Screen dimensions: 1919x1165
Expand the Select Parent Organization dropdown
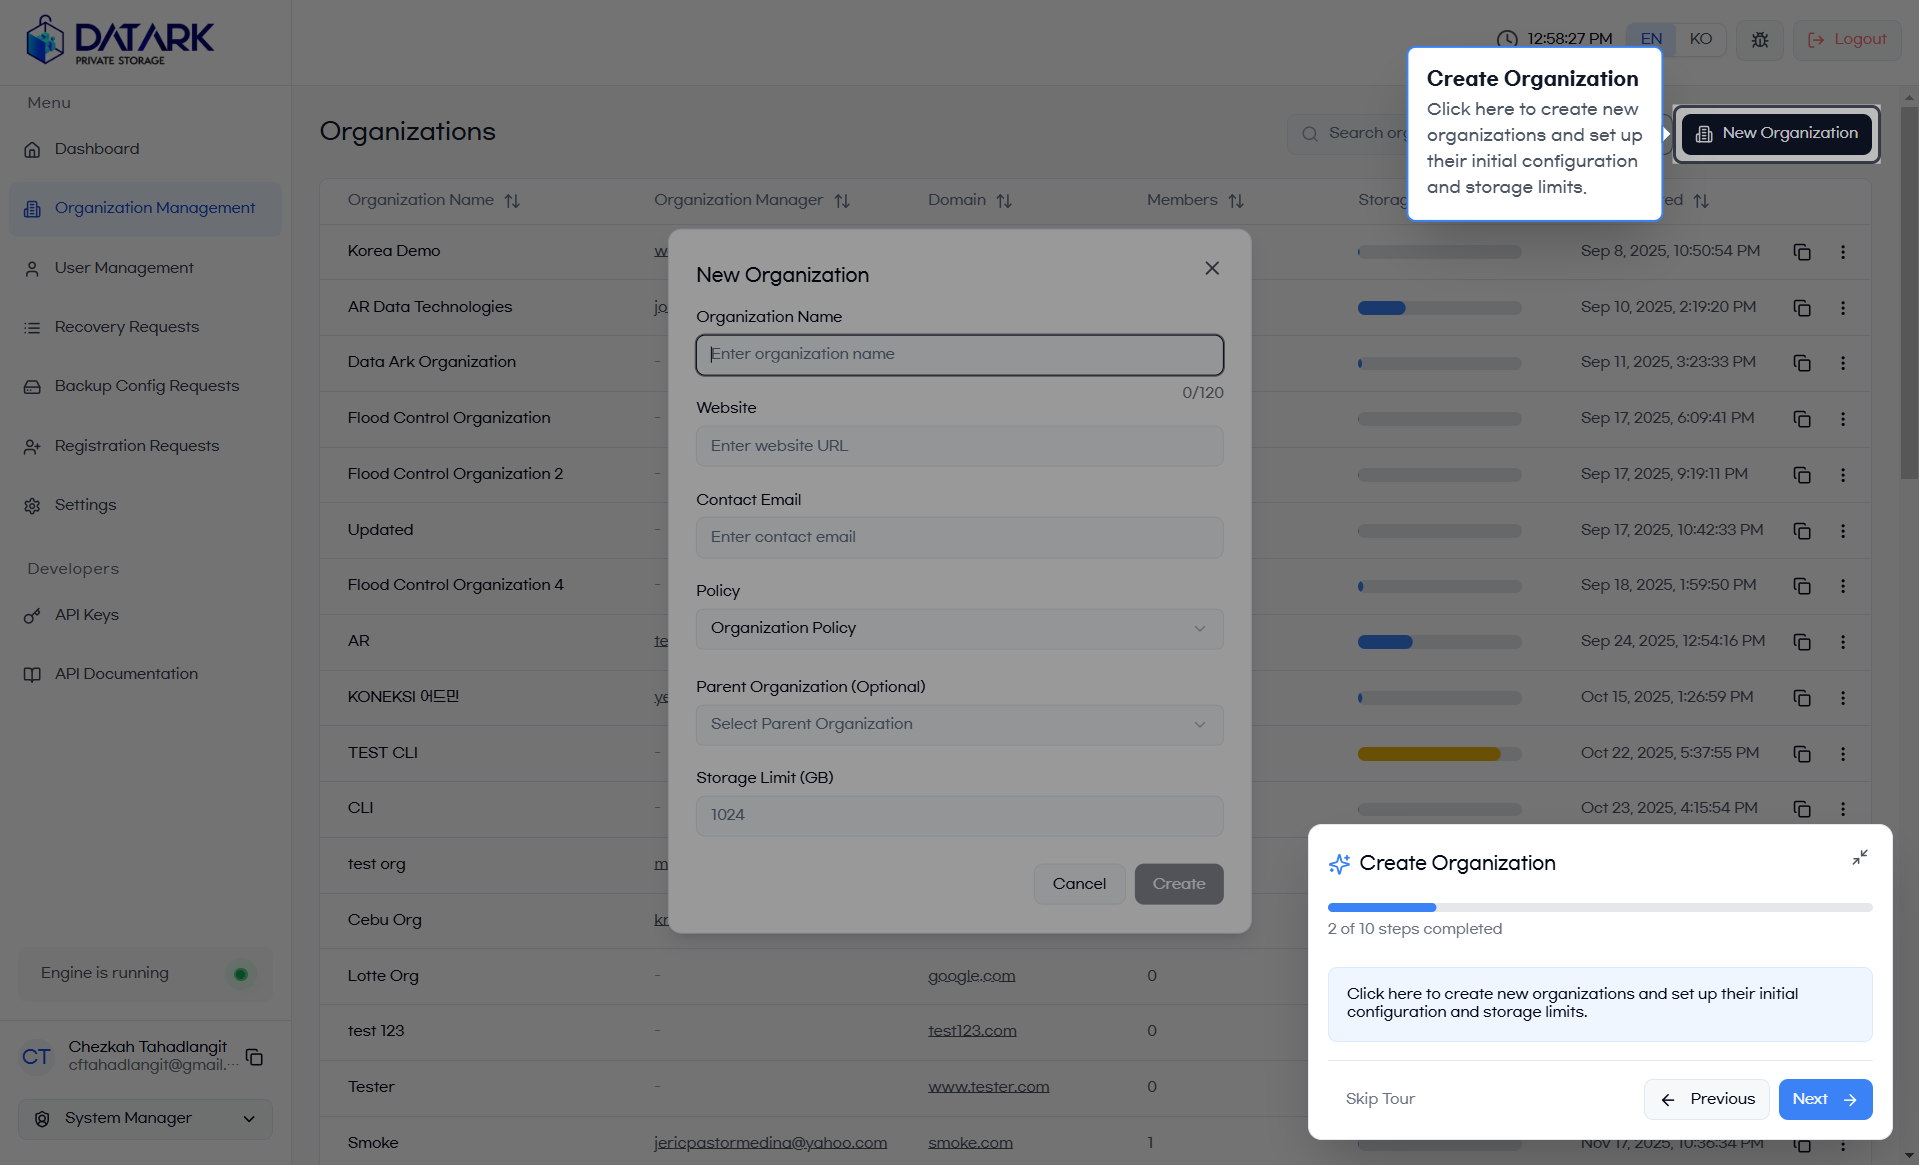click(x=958, y=724)
